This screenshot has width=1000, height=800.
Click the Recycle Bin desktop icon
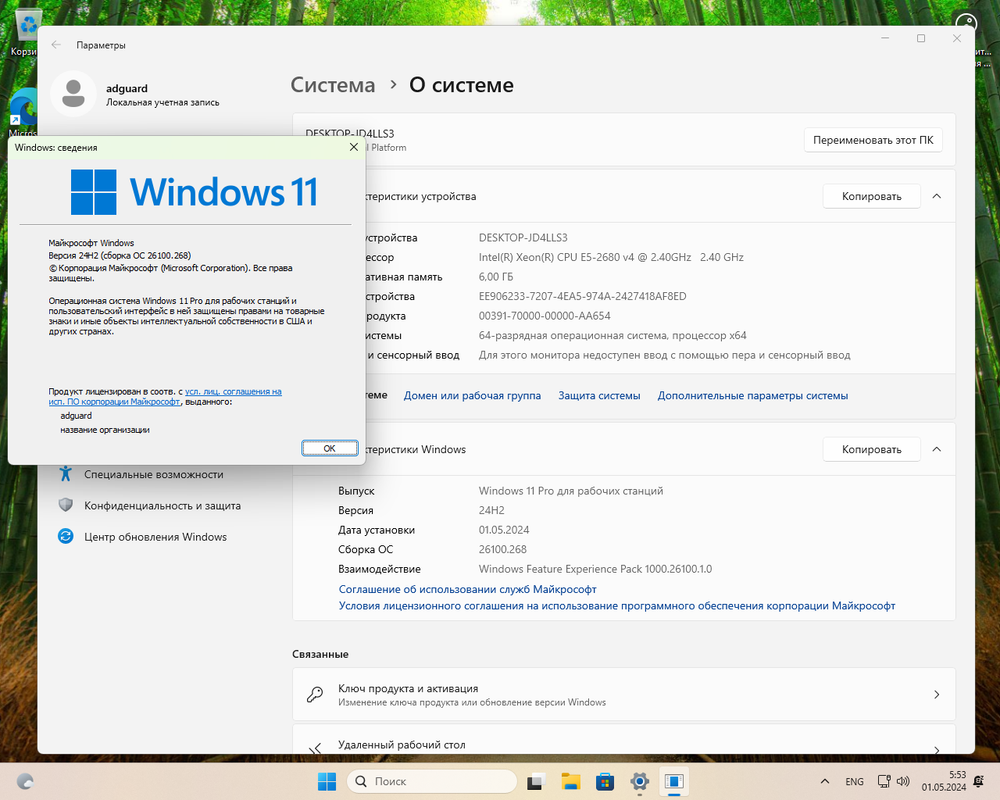(x=24, y=33)
